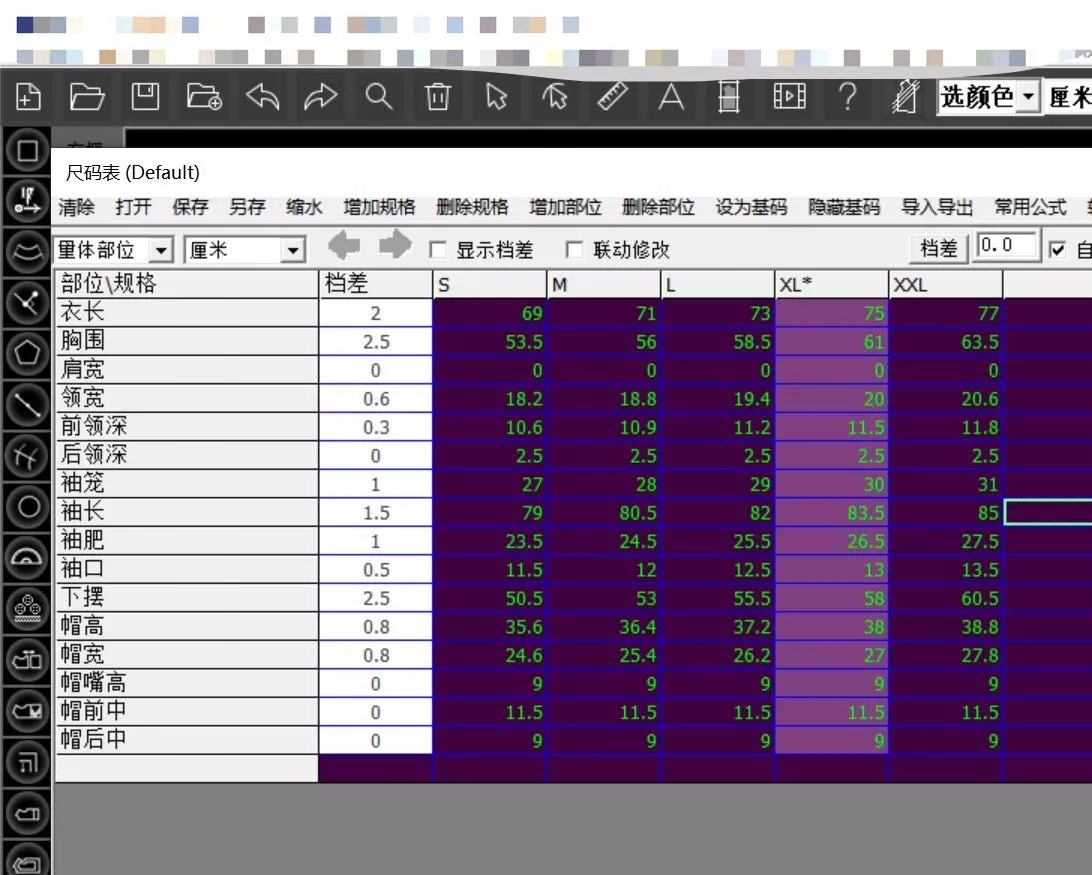Click 增加规格 menu item
Viewport: 1092px width, 875px height.
[x=380, y=207]
